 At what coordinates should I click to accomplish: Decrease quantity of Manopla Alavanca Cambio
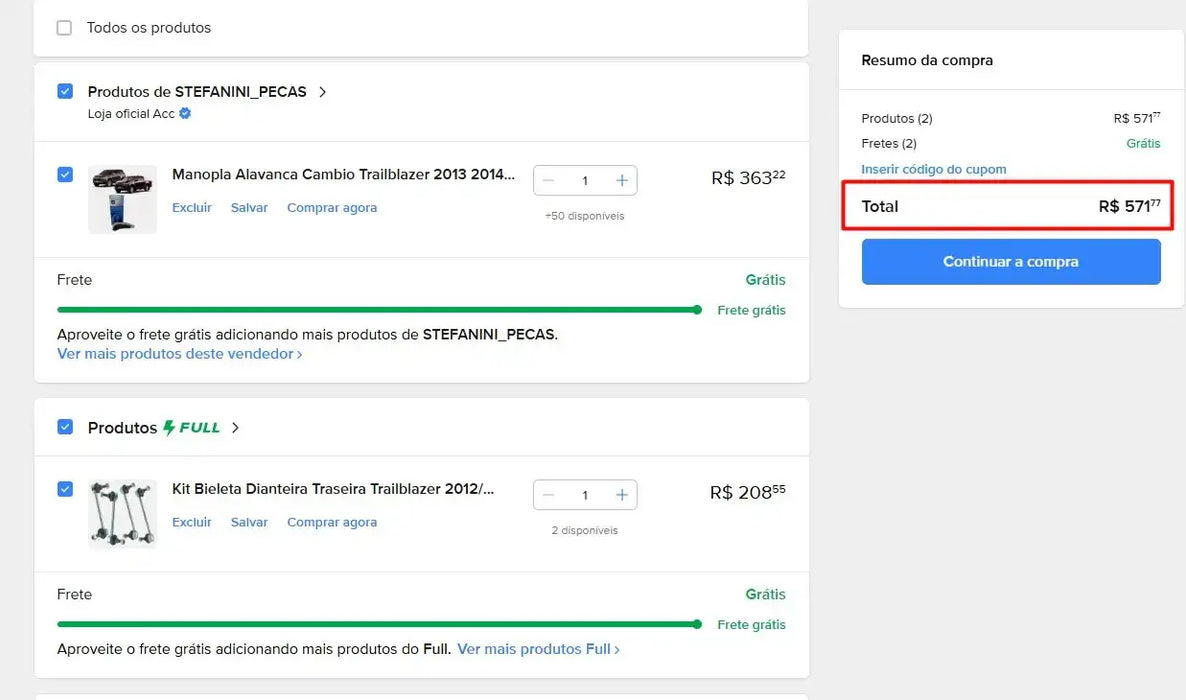[548, 181]
